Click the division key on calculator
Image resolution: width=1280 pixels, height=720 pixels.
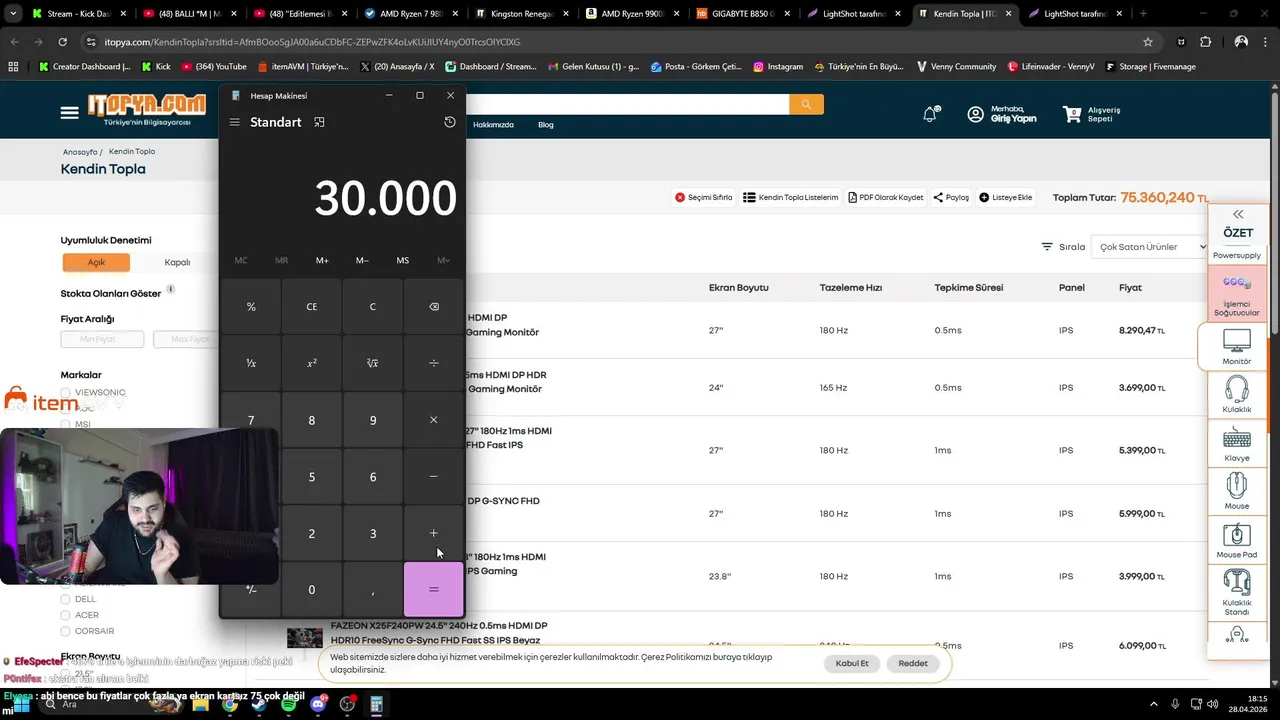(x=434, y=363)
